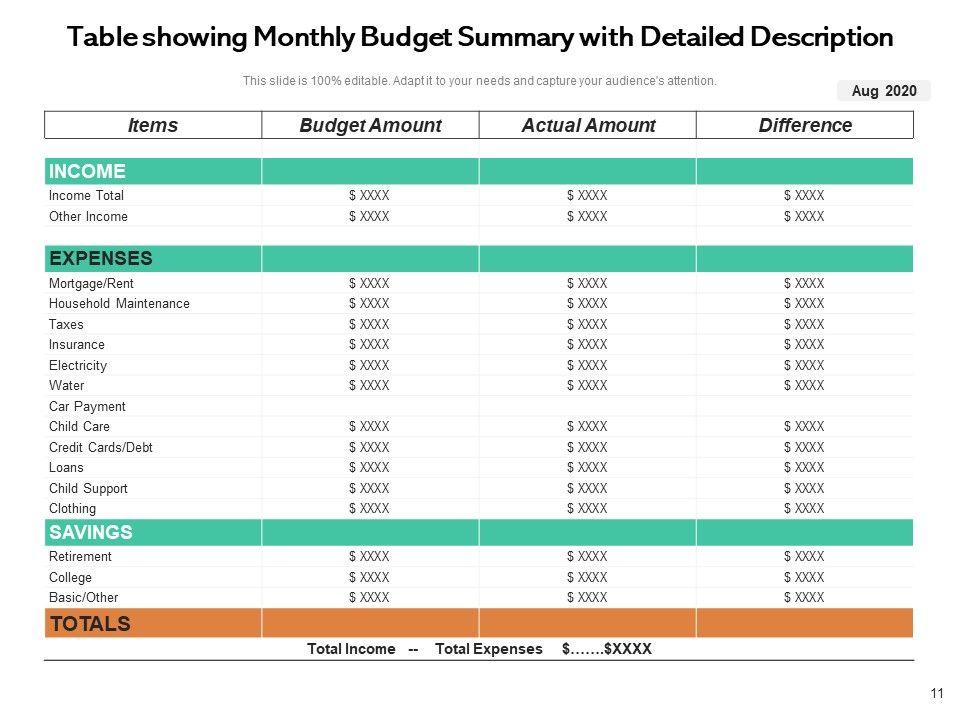Click the Aug 2020 date label
The image size is (960, 720).
click(x=883, y=91)
